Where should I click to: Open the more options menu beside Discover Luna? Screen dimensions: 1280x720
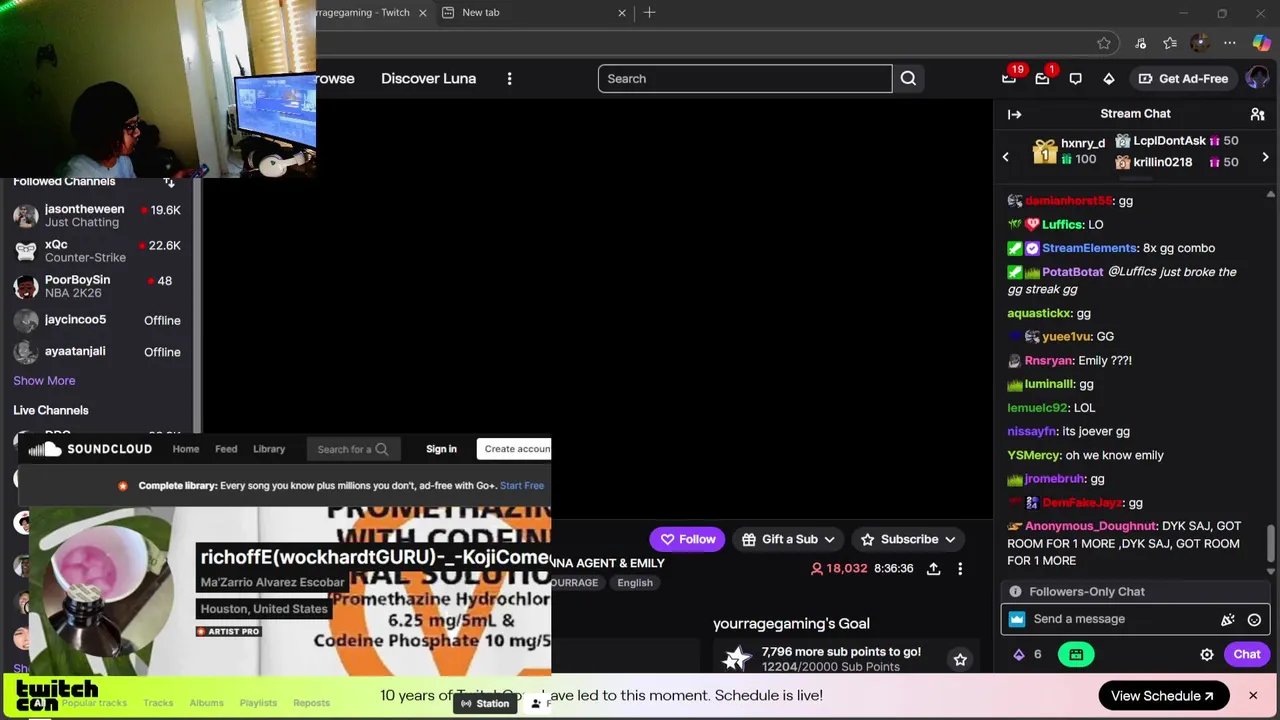pos(509,79)
